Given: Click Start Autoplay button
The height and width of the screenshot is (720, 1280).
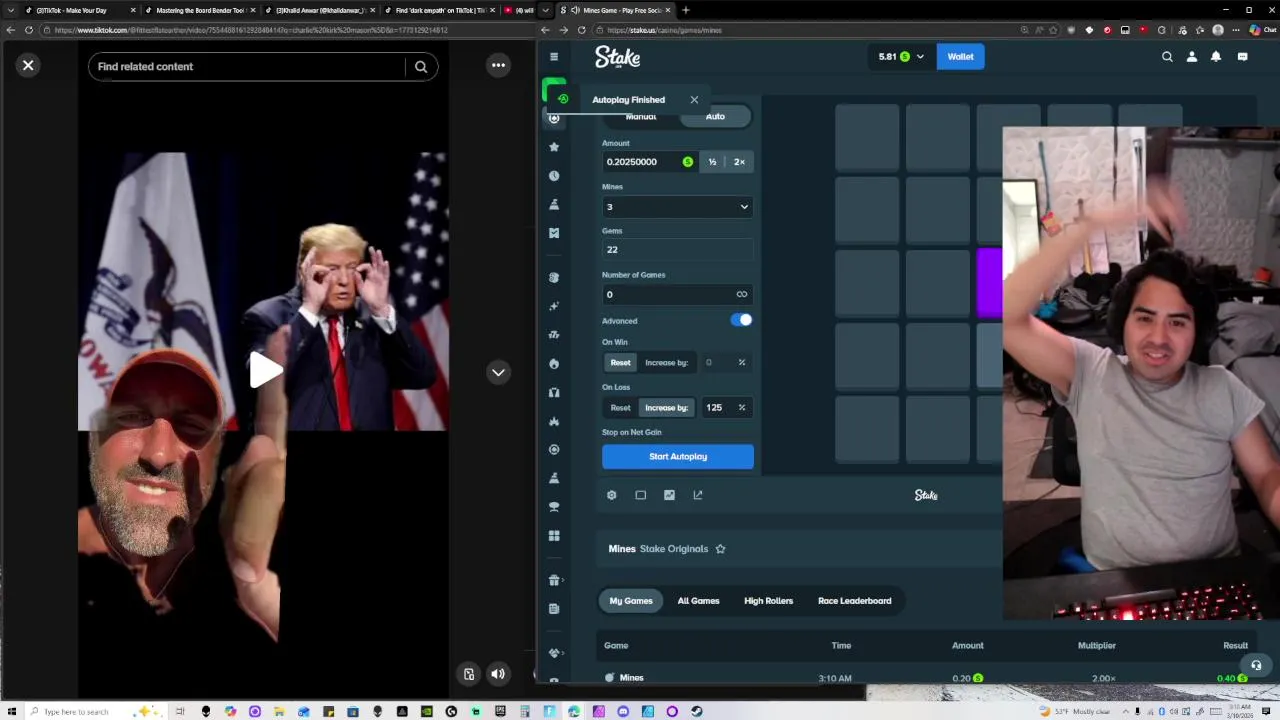Looking at the screenshot, I should (x=678, y=457).
